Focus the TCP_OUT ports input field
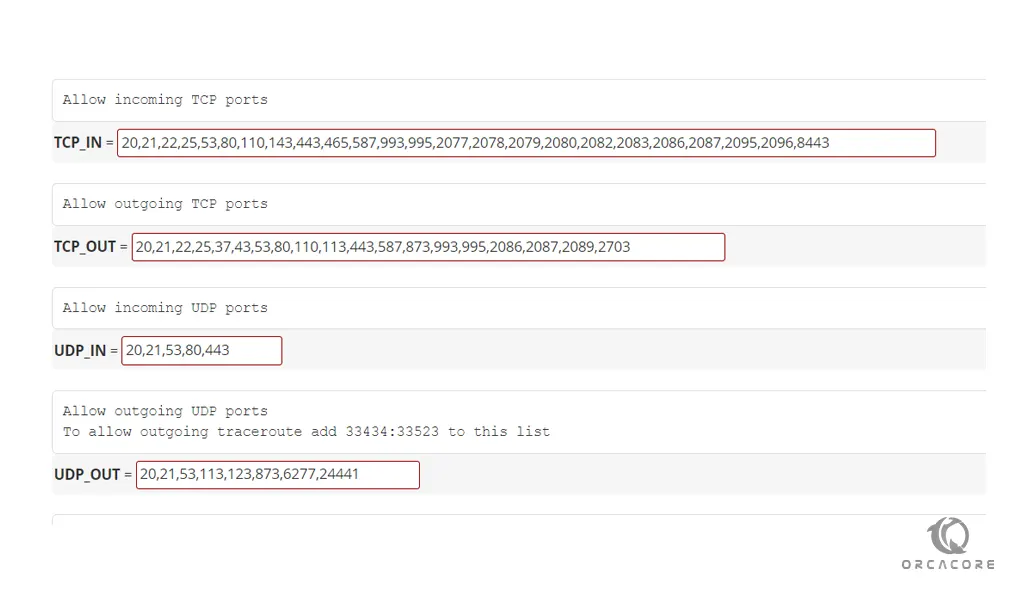This screenshot has height=600, width=1024. click(428, 247)
